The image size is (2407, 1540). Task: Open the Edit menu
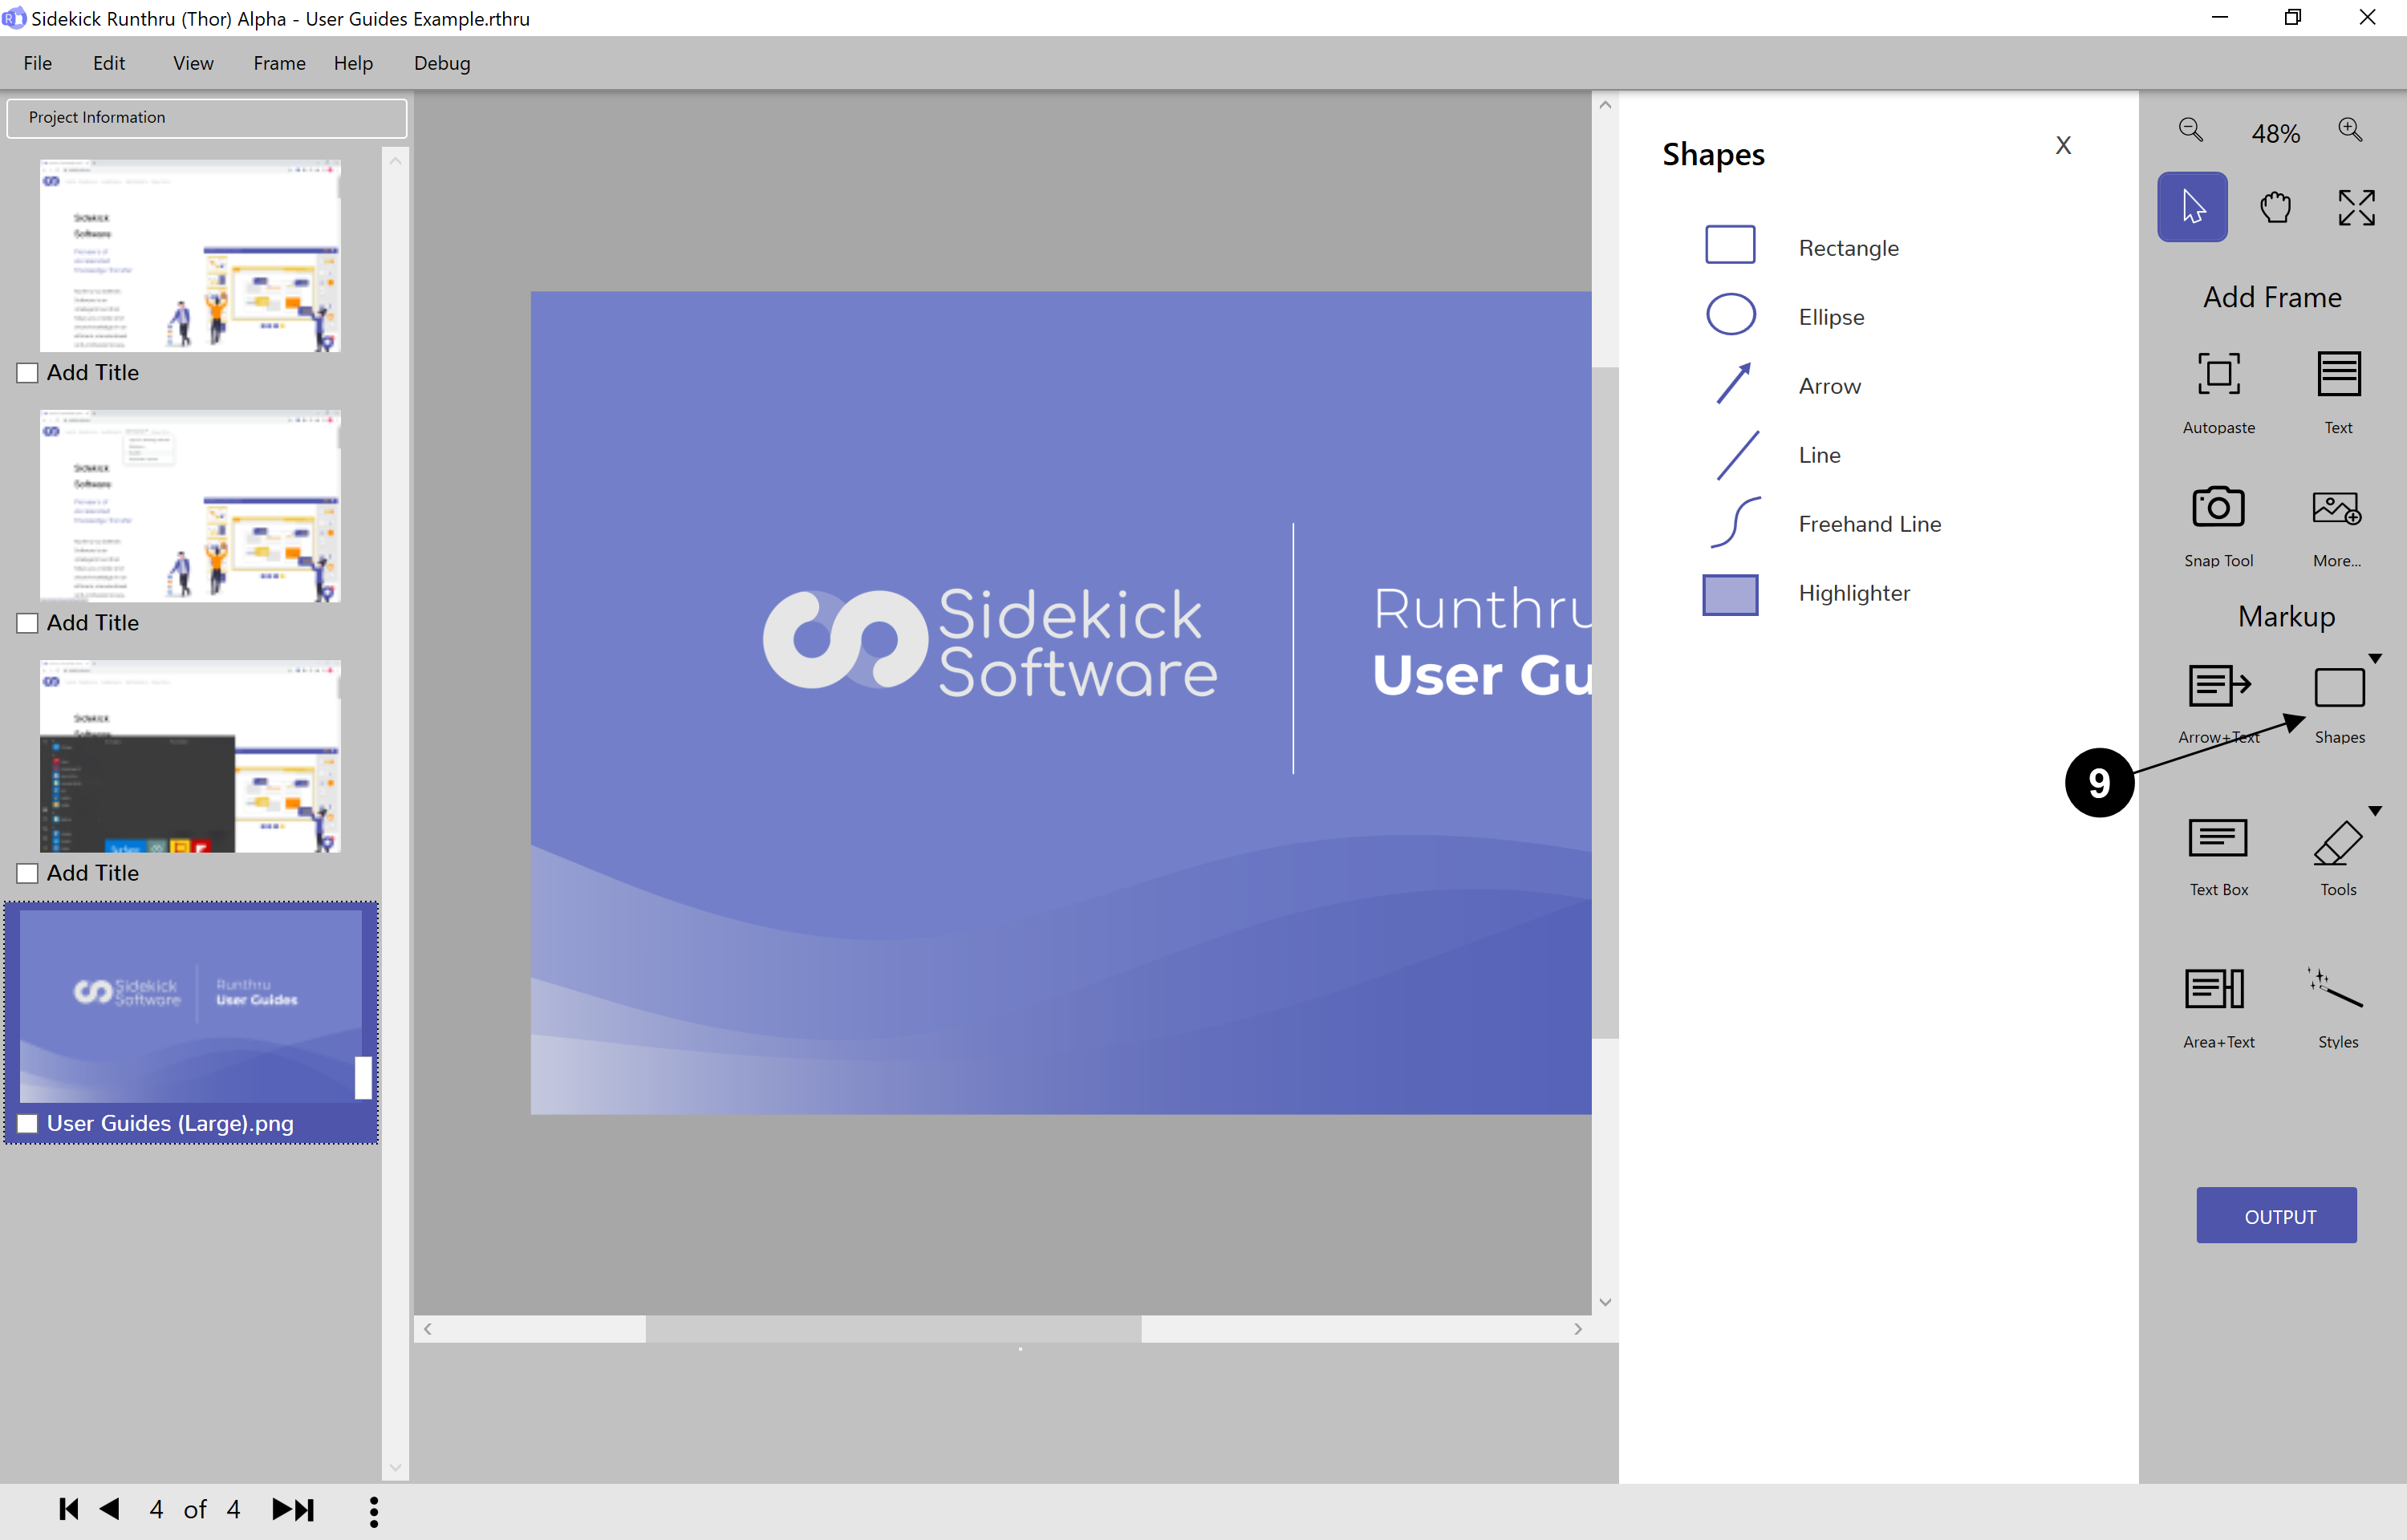(x=108, y=63)
